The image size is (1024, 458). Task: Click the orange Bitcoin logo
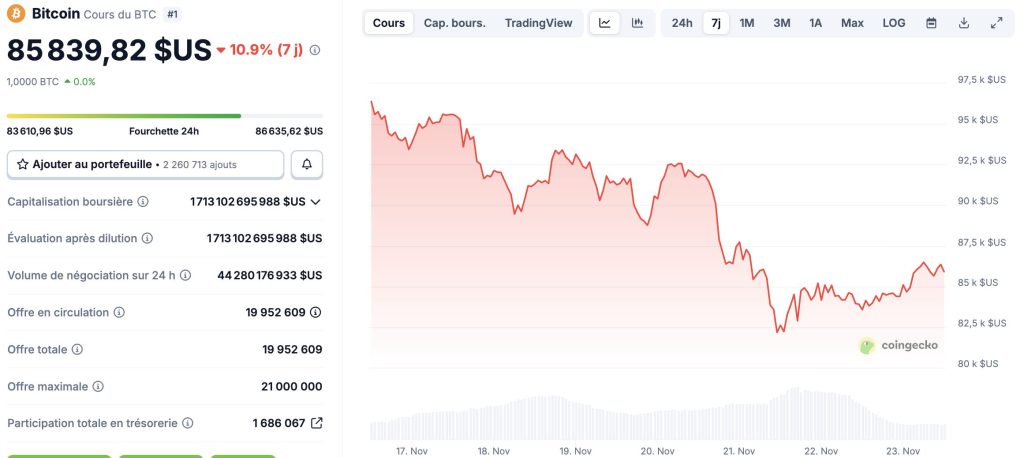tap(16, 14)
